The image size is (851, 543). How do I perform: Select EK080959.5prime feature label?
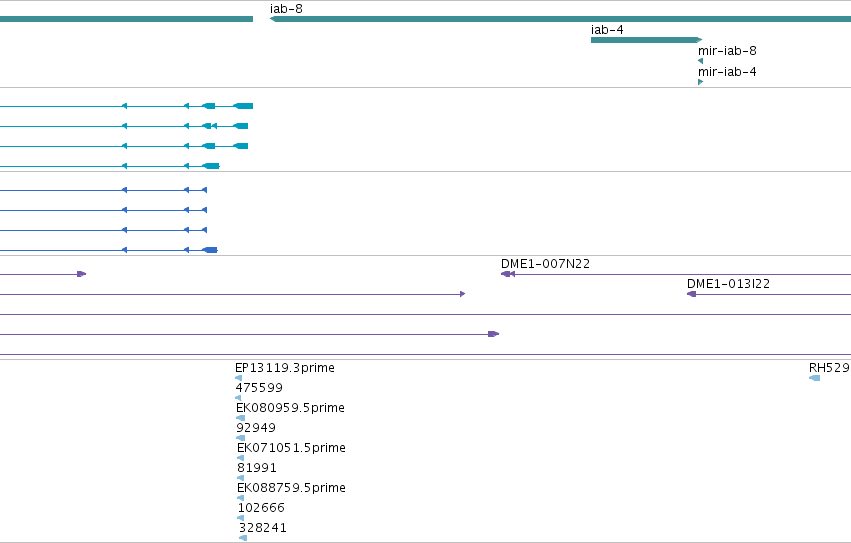pyautogui.click(x=290, y=408)
